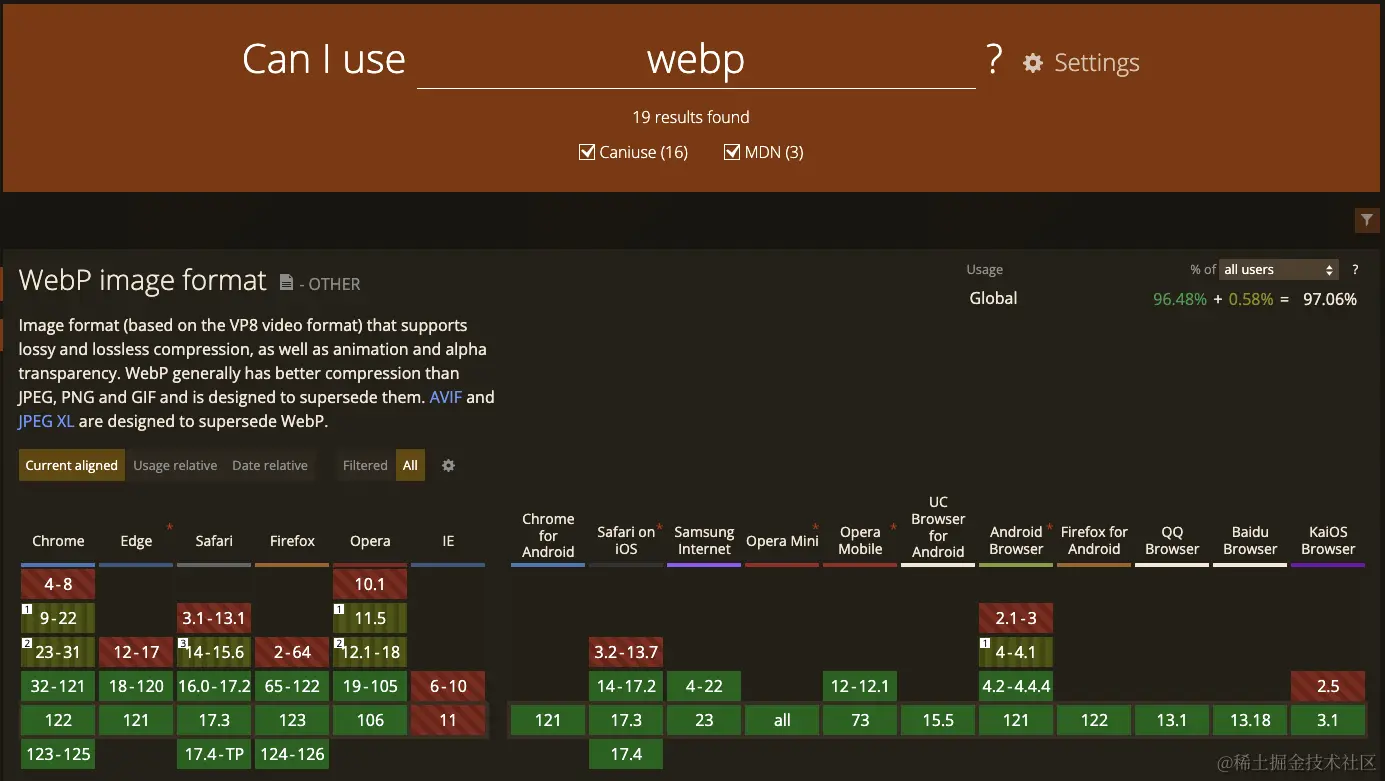Toggle the MDN (3) checkbox
The height and width of the screenshot is (781, 1385).
[732, 152]
